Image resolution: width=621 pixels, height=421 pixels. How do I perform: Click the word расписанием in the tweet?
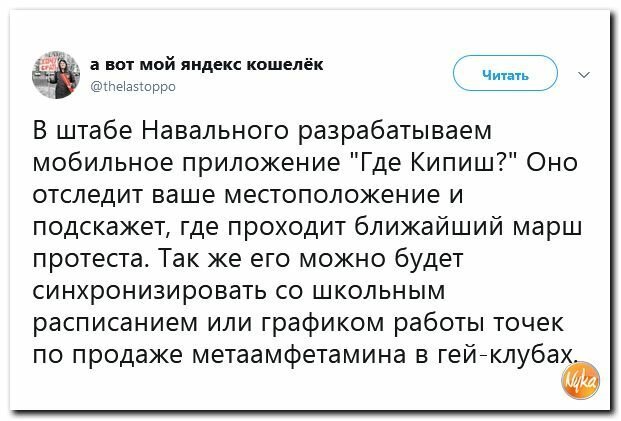115,324
